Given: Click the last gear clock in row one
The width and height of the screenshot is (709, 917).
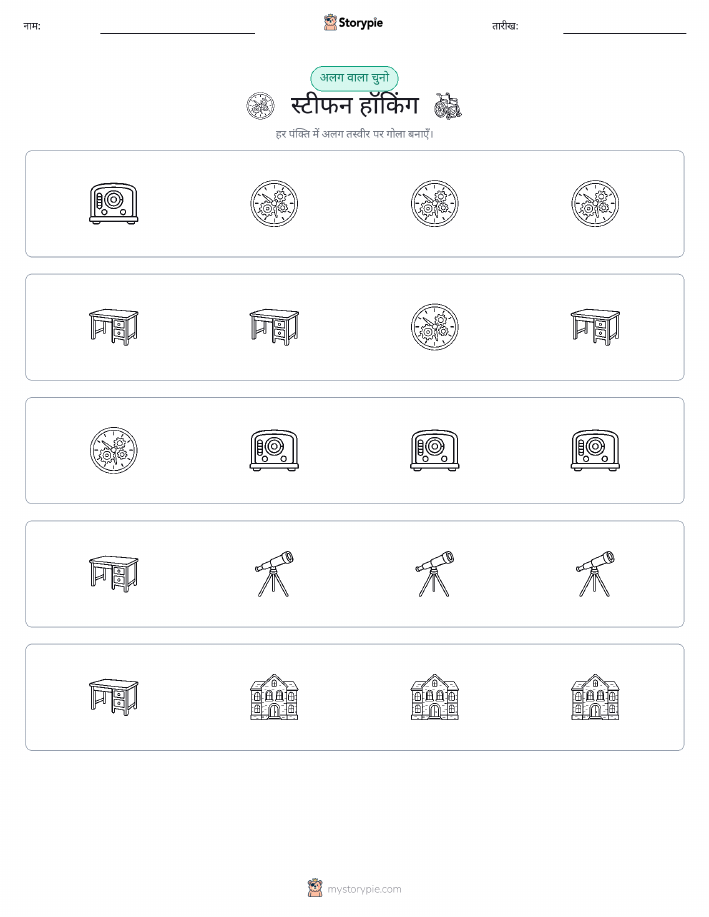Looking at the screenshot, I should pos(595,204).
